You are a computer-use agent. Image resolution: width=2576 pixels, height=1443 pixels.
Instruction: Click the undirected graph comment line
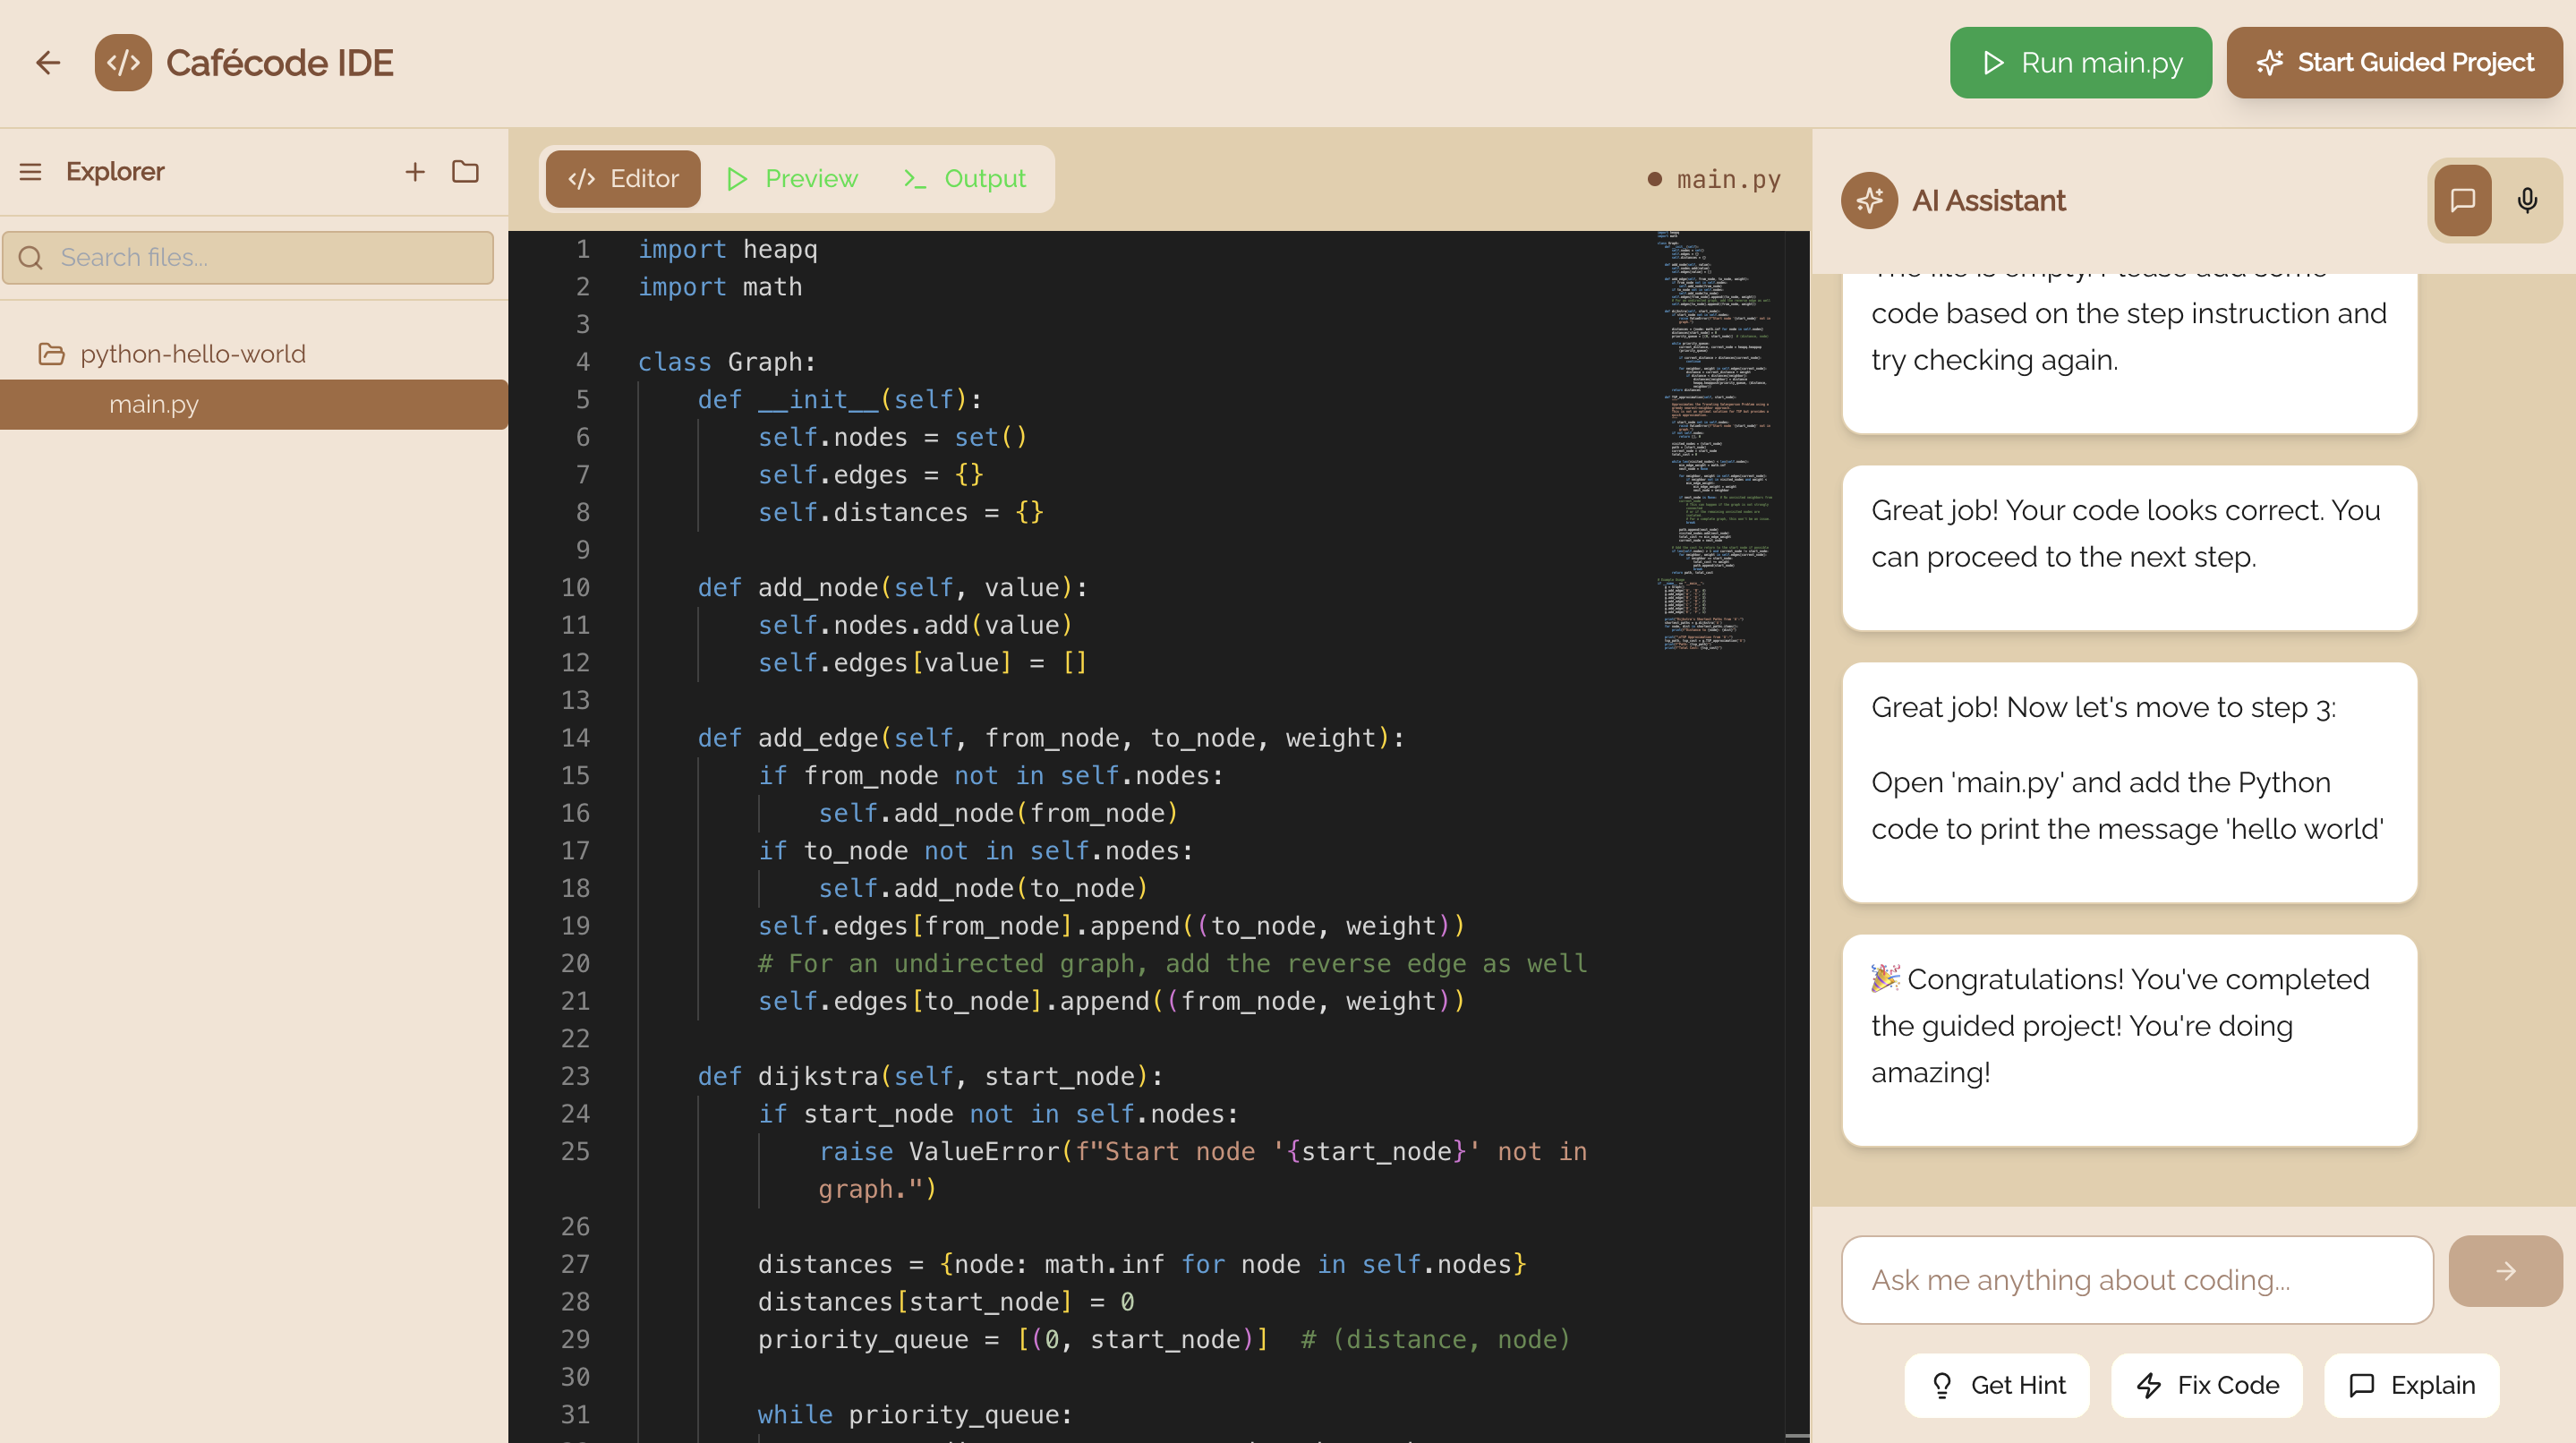click(1172, 963)
